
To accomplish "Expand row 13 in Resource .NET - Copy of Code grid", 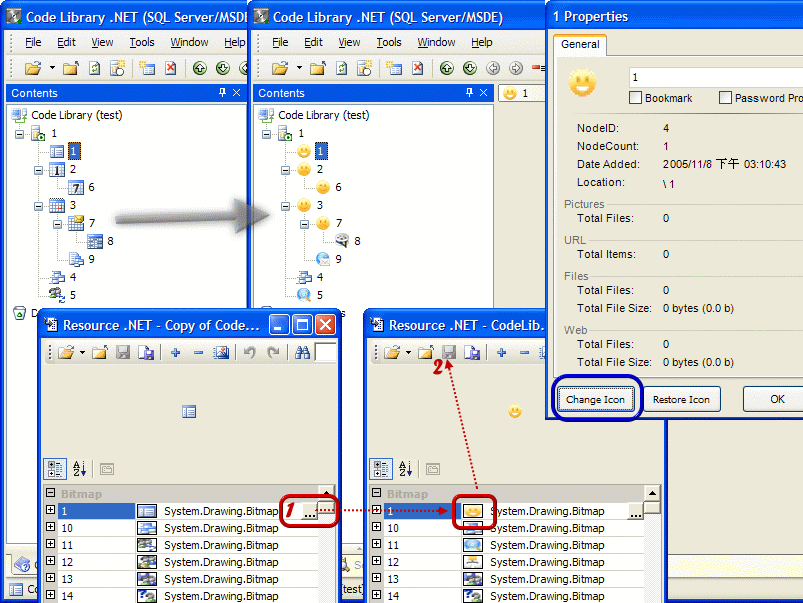I will coord(50,577).
